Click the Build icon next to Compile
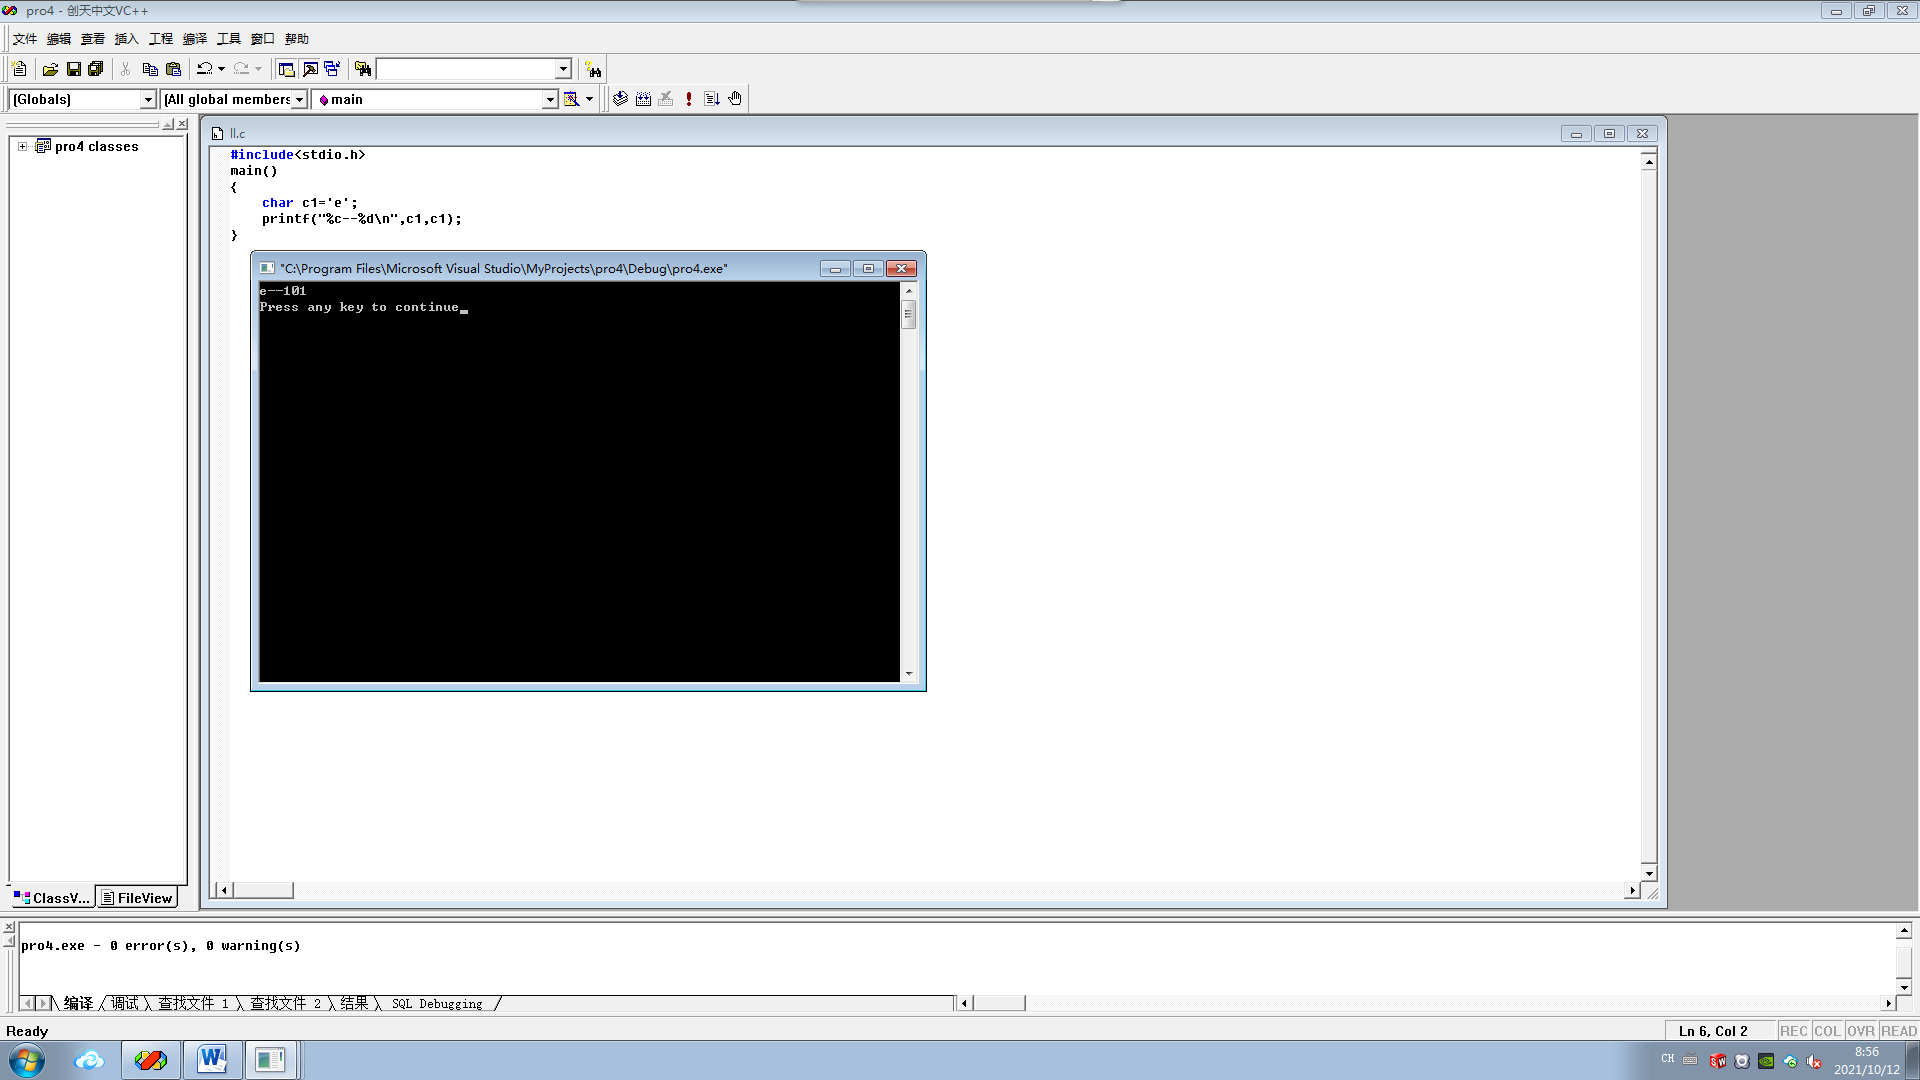This screenshot has width=1920, height=1080. click(x=643, y=99)
